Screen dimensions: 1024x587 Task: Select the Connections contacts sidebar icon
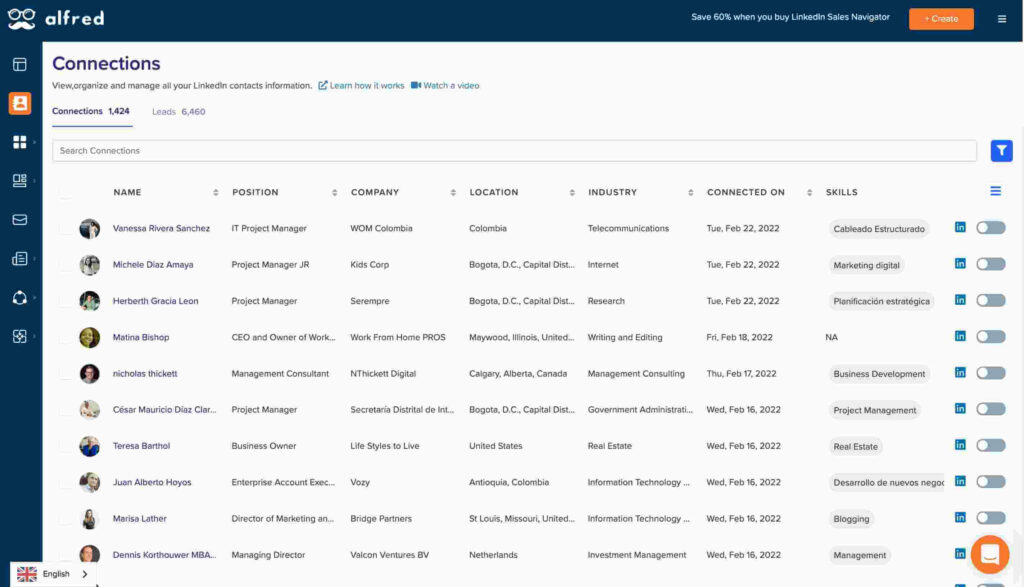pyautogui.click(x=20, y=103)
